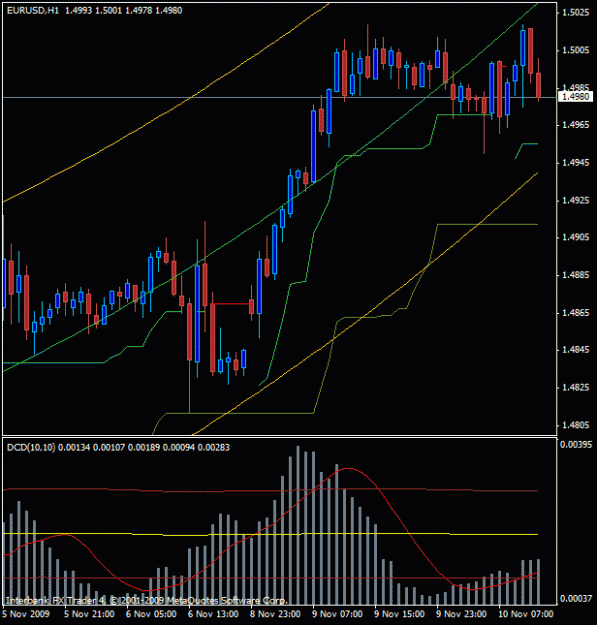Click the 5 Nov 21:00 time label

(89, 614)
